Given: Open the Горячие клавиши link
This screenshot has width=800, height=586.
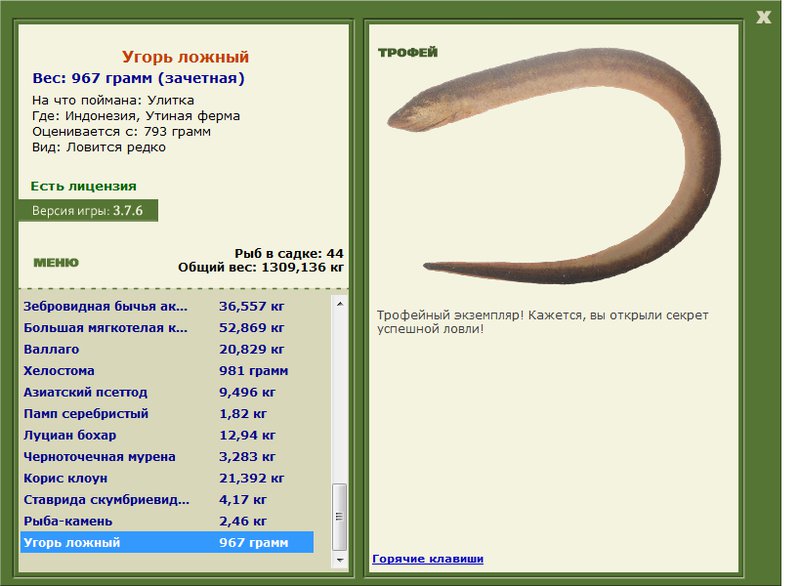Looking at the screenshot, I should pos(428,558).
